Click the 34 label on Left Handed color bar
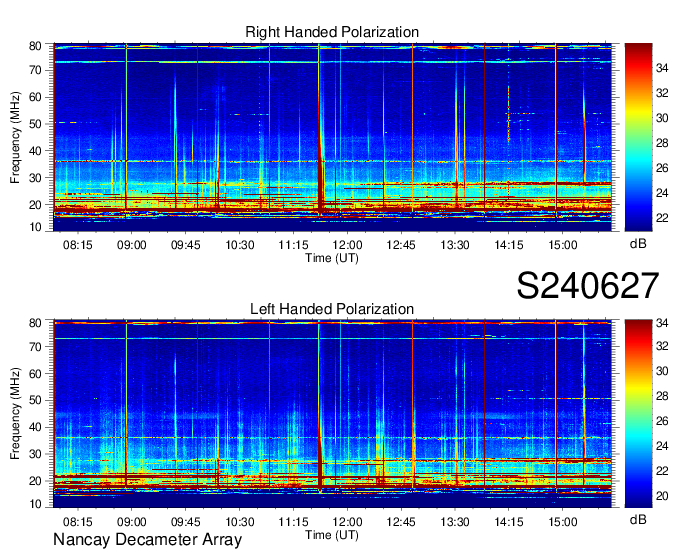This screenshot has width=680, height=552. point(662,323)
